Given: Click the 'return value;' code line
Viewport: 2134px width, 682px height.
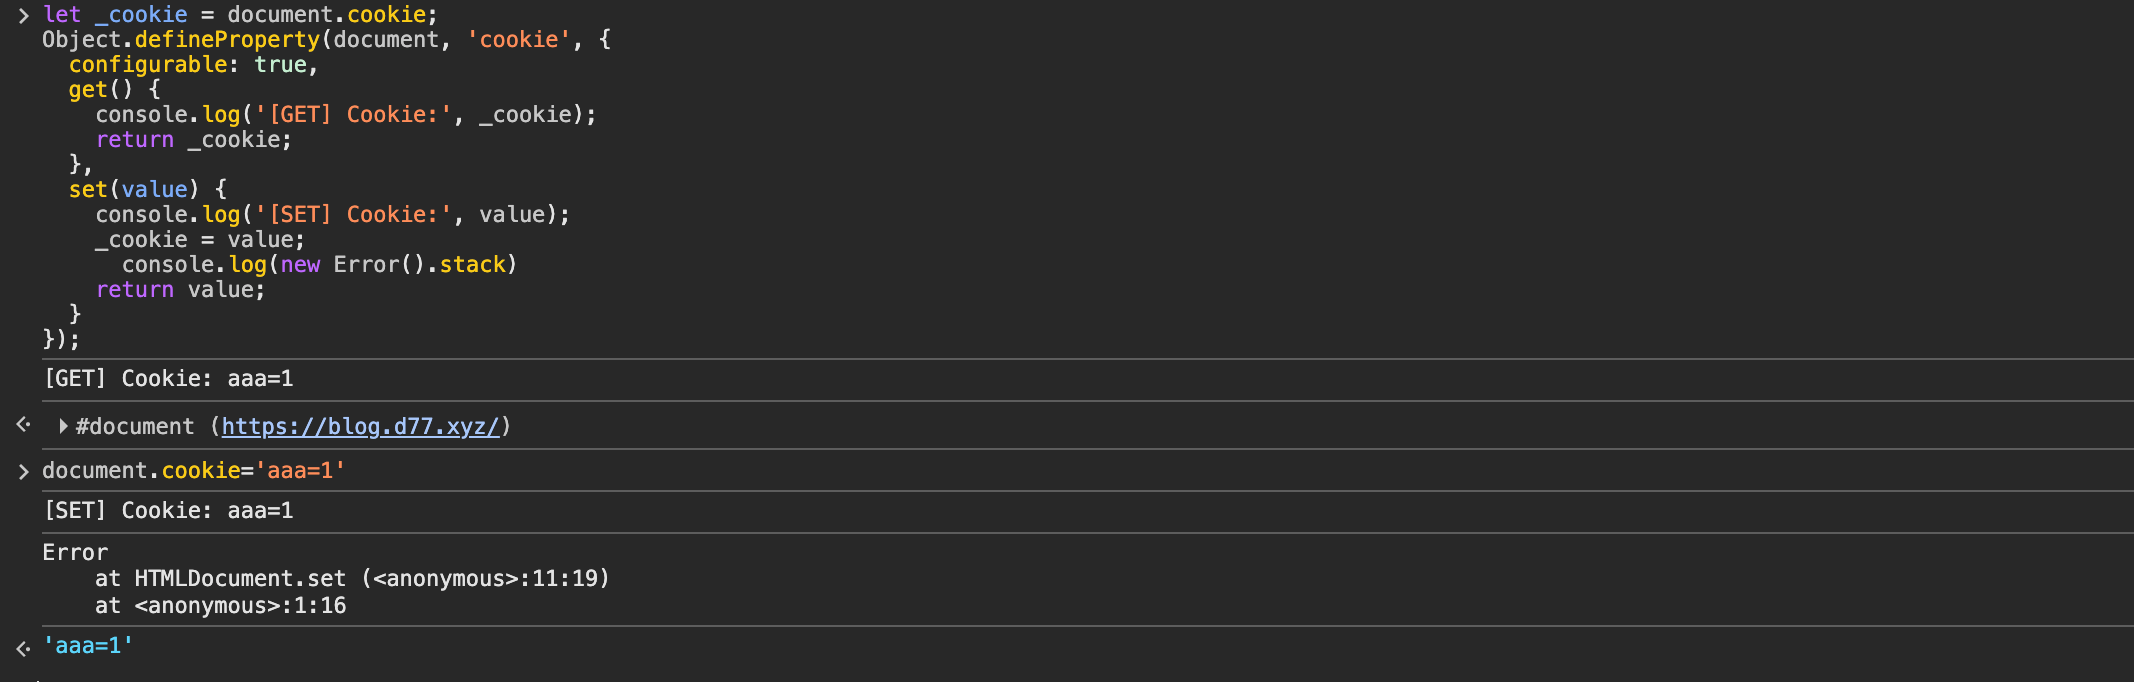Looking at the screenshot, I should 180,290.
